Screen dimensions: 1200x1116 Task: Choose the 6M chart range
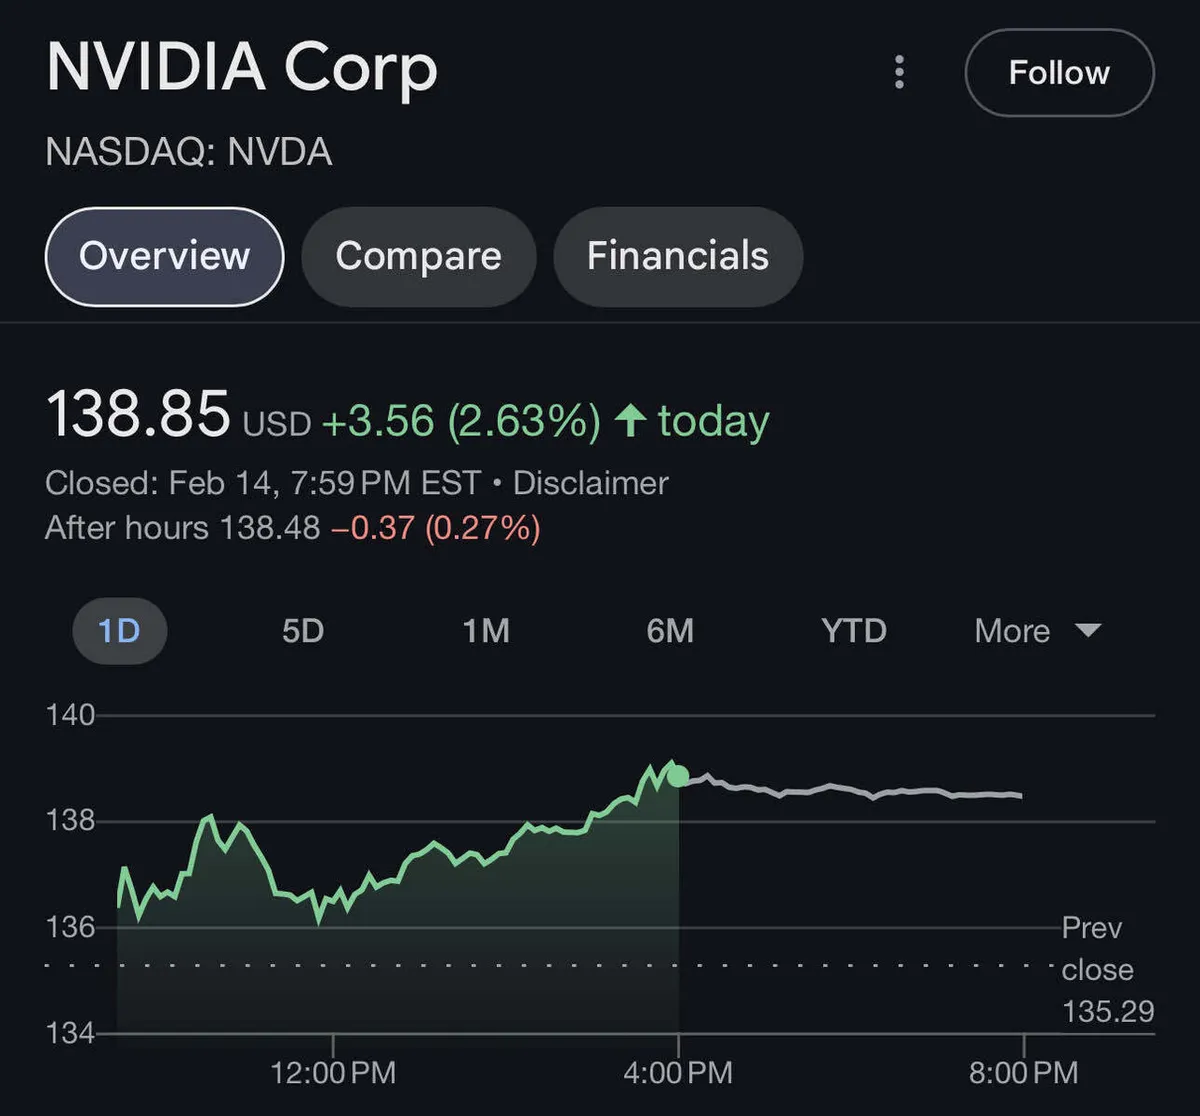[670, 631]
